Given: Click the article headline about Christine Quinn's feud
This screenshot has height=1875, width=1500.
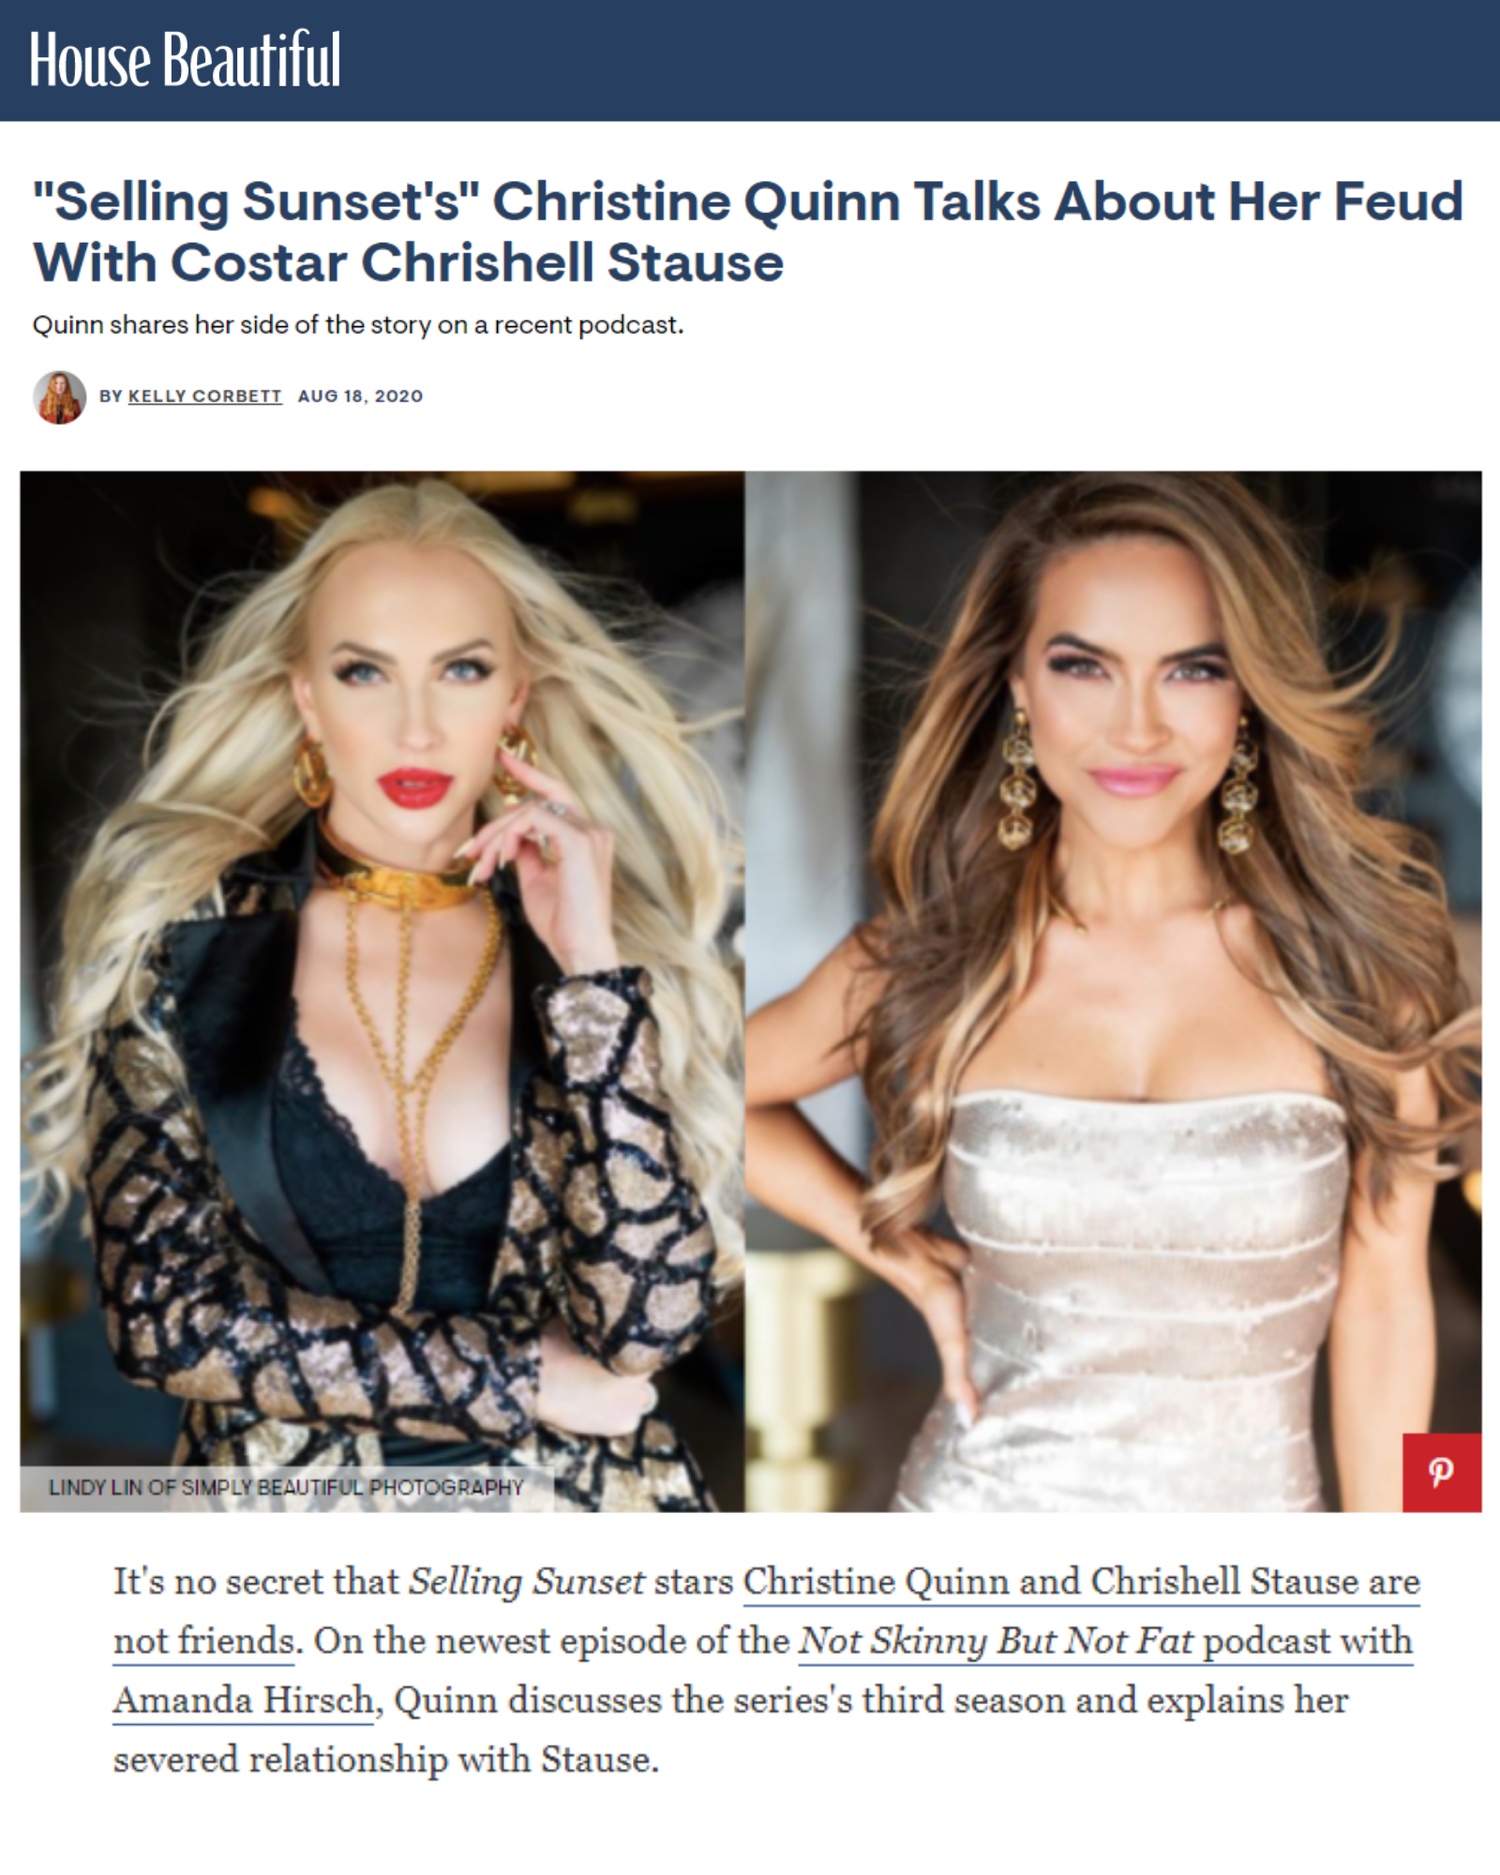Looking at the screenshot, I should [748, 232].
